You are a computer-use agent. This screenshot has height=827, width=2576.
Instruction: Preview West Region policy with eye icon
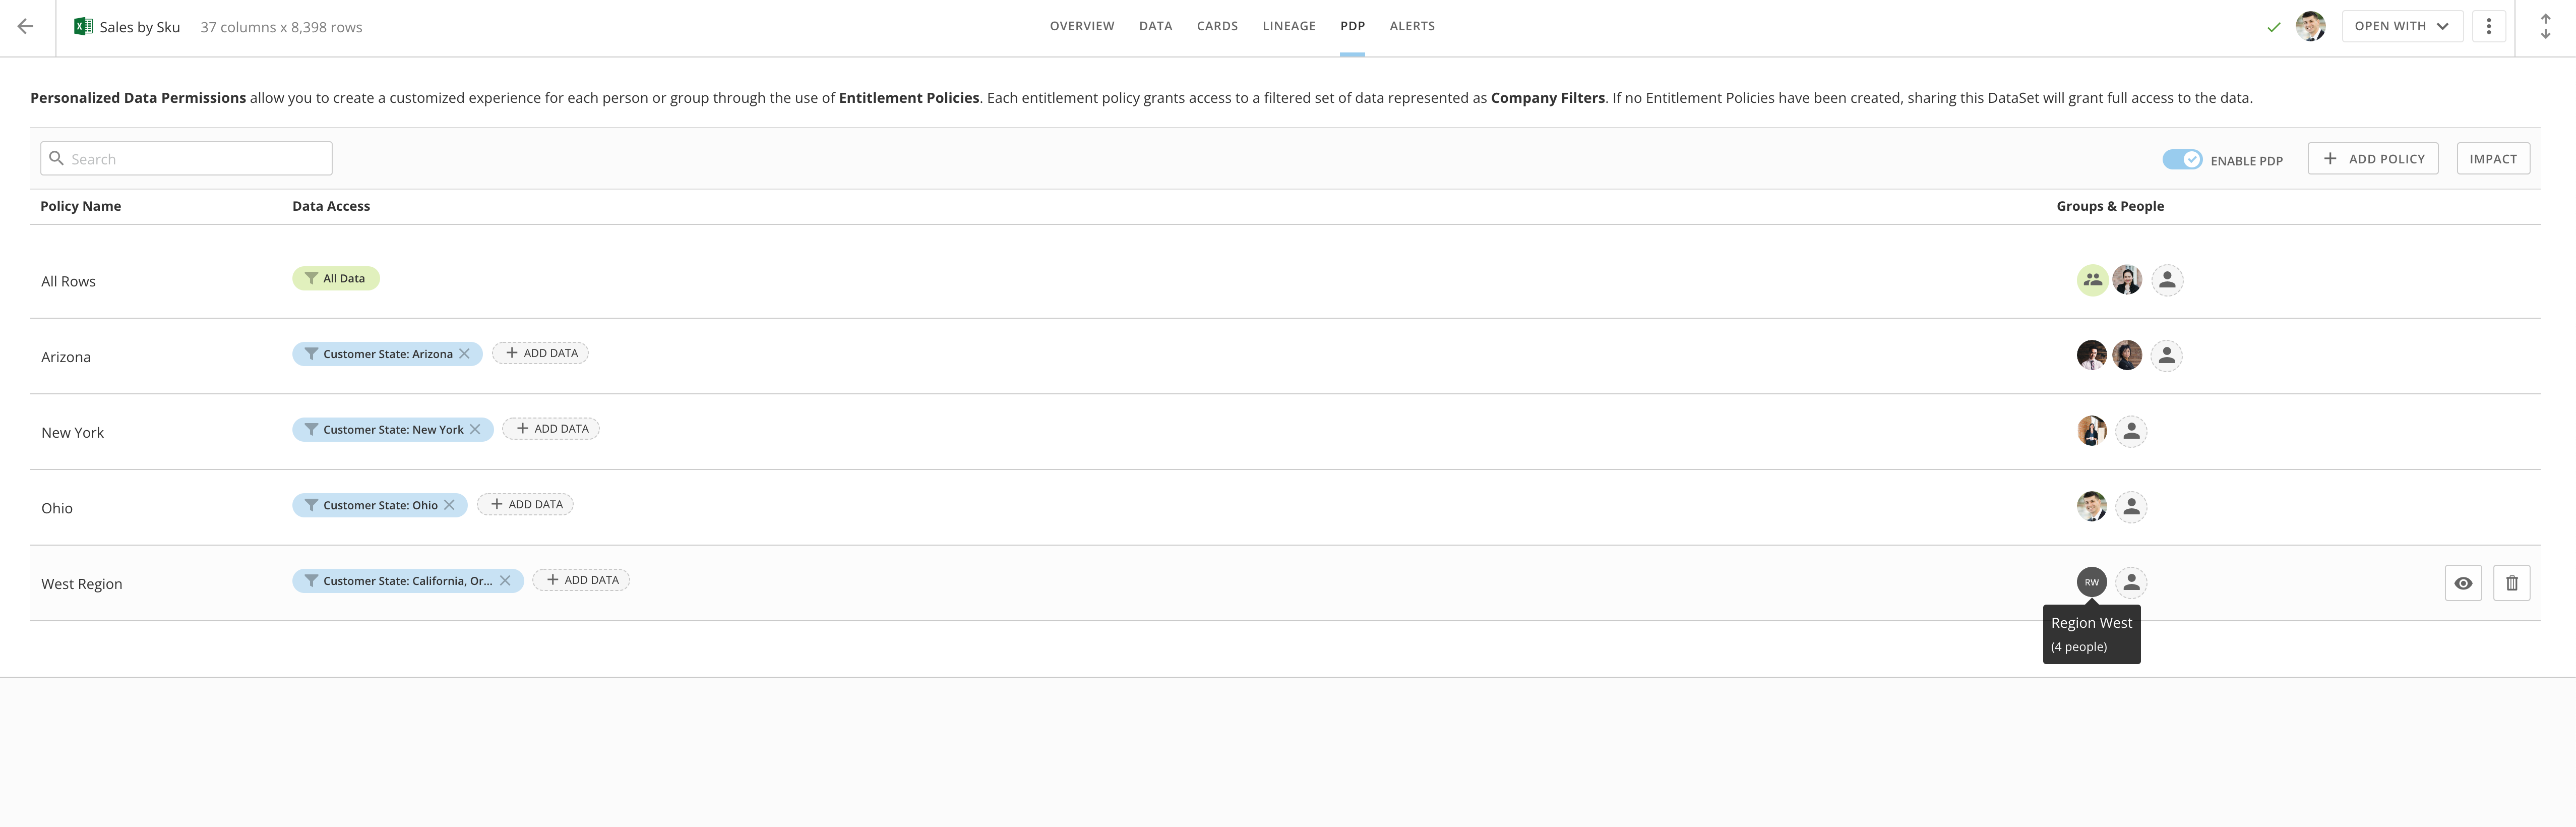coord(2463,583)
